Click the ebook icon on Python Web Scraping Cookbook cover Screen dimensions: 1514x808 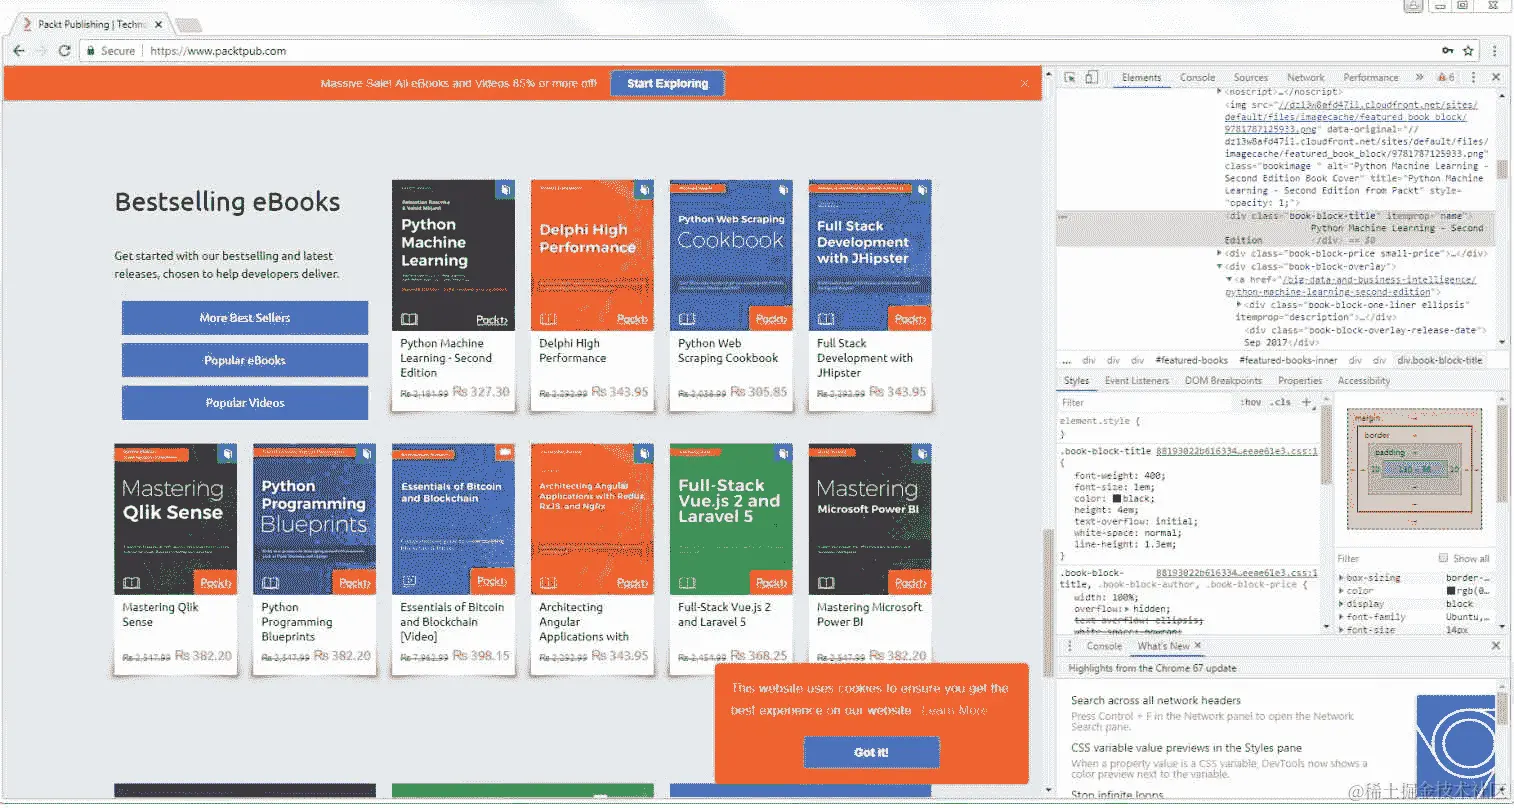(784, 189)
